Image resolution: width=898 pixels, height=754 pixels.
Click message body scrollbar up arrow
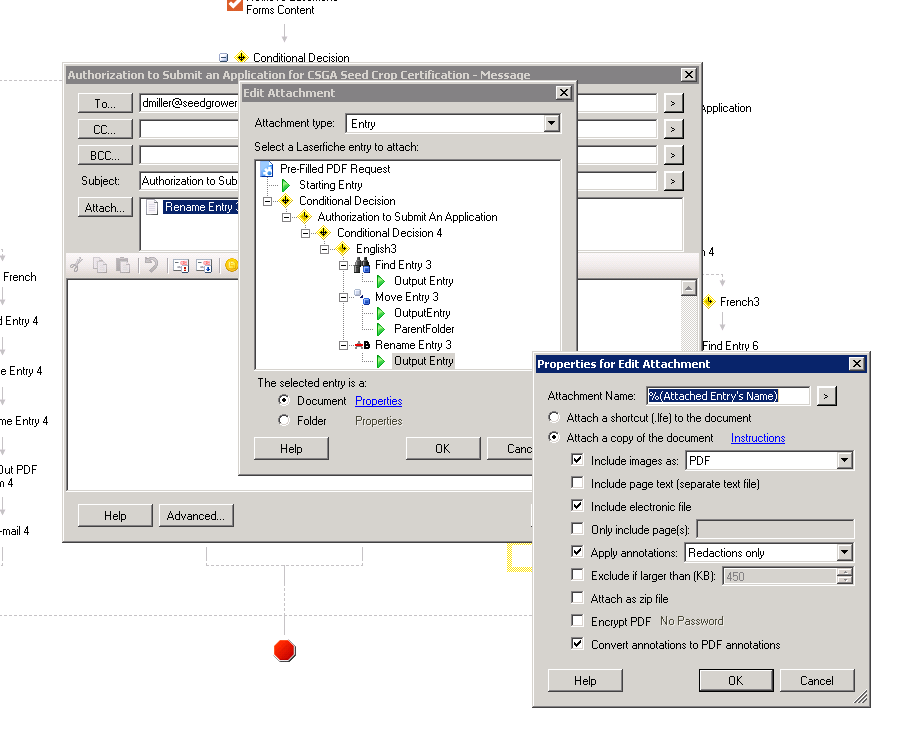click(x=689, y=287)
